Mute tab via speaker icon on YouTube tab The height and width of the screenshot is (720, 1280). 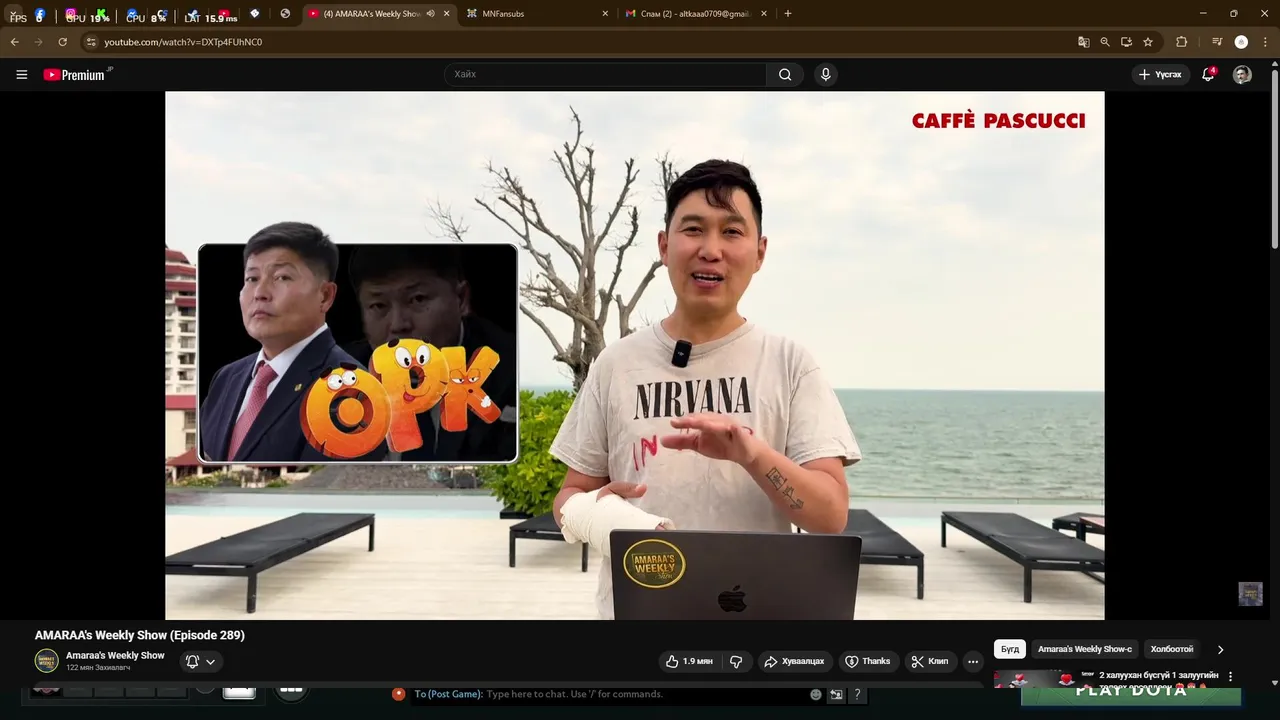[430, 14]
